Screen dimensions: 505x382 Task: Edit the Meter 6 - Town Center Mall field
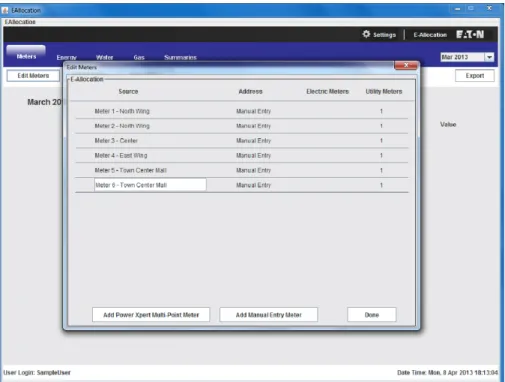pyautogui.click(x=150, y=185)
